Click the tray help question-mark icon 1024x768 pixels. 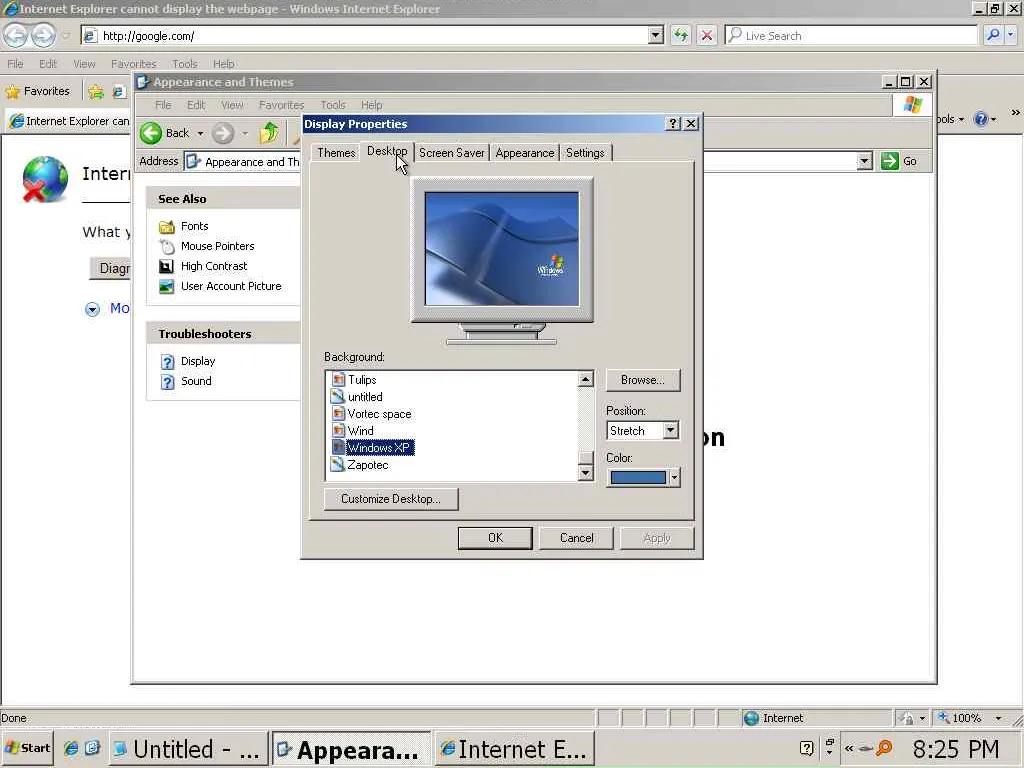807,748
